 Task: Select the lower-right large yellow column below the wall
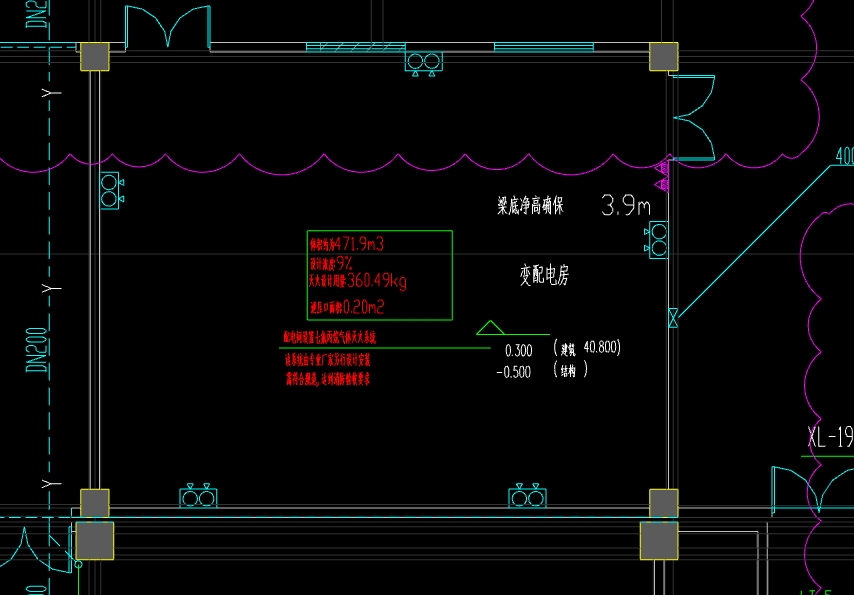click(659, 541)
